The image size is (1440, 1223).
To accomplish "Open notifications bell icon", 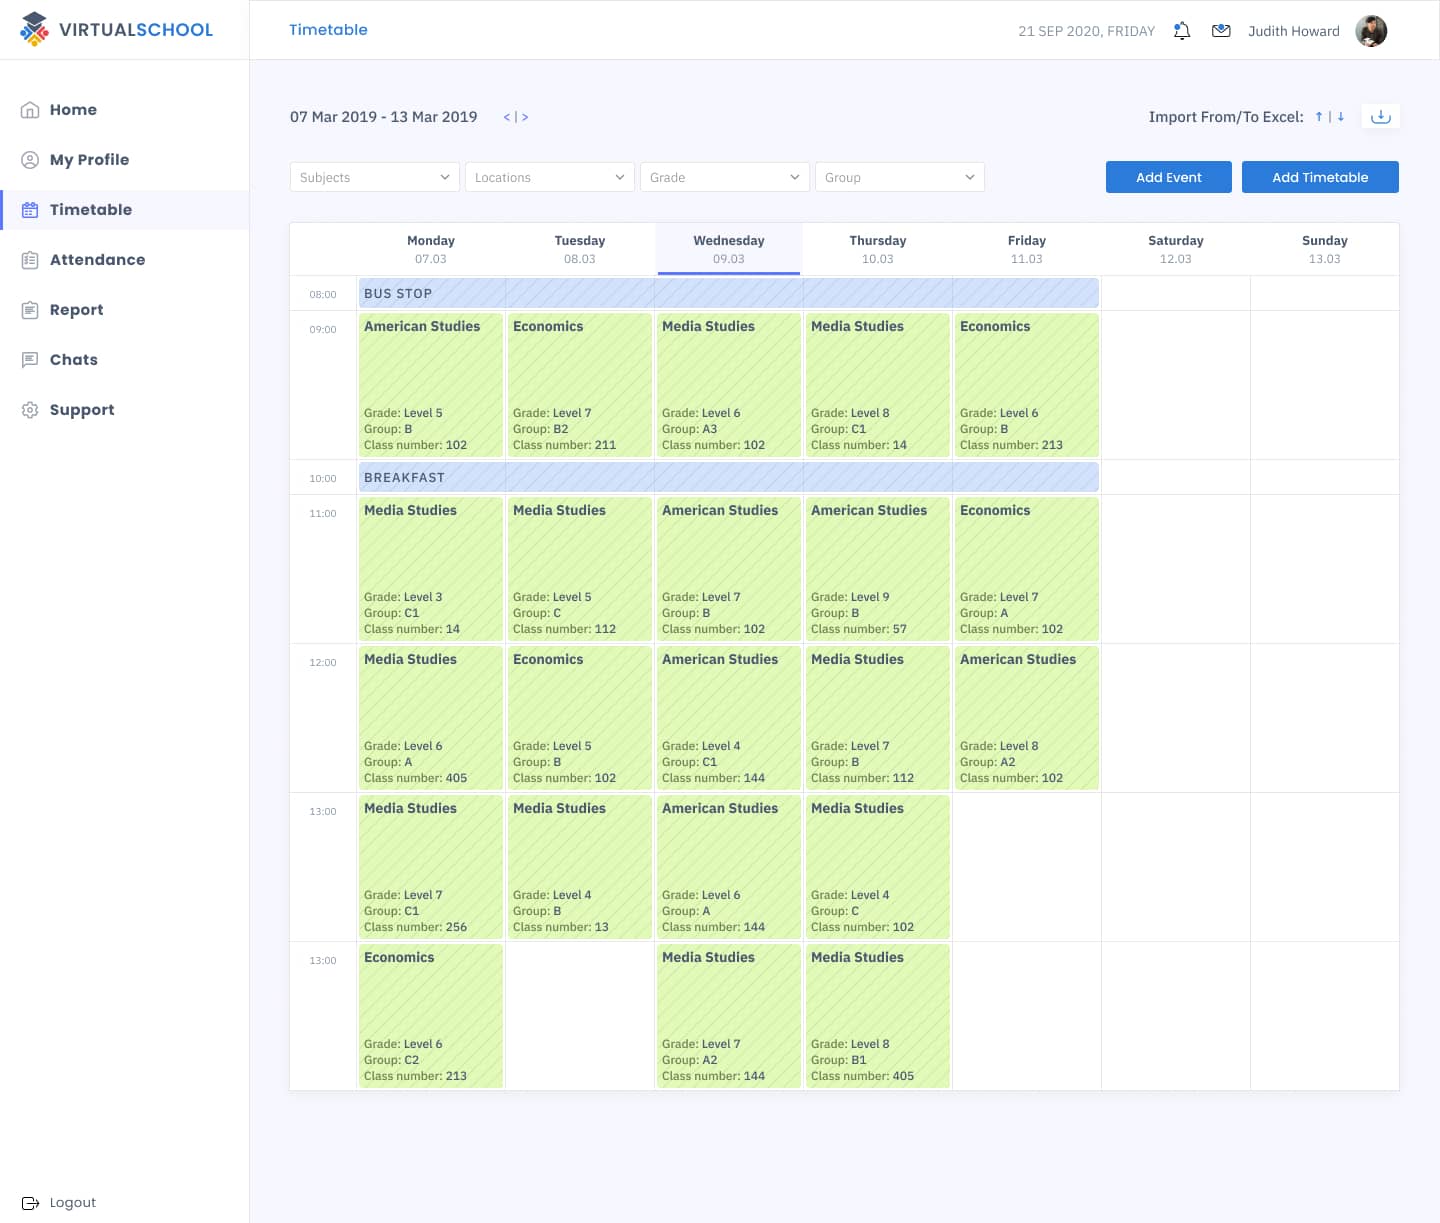I will [1182, 31].
